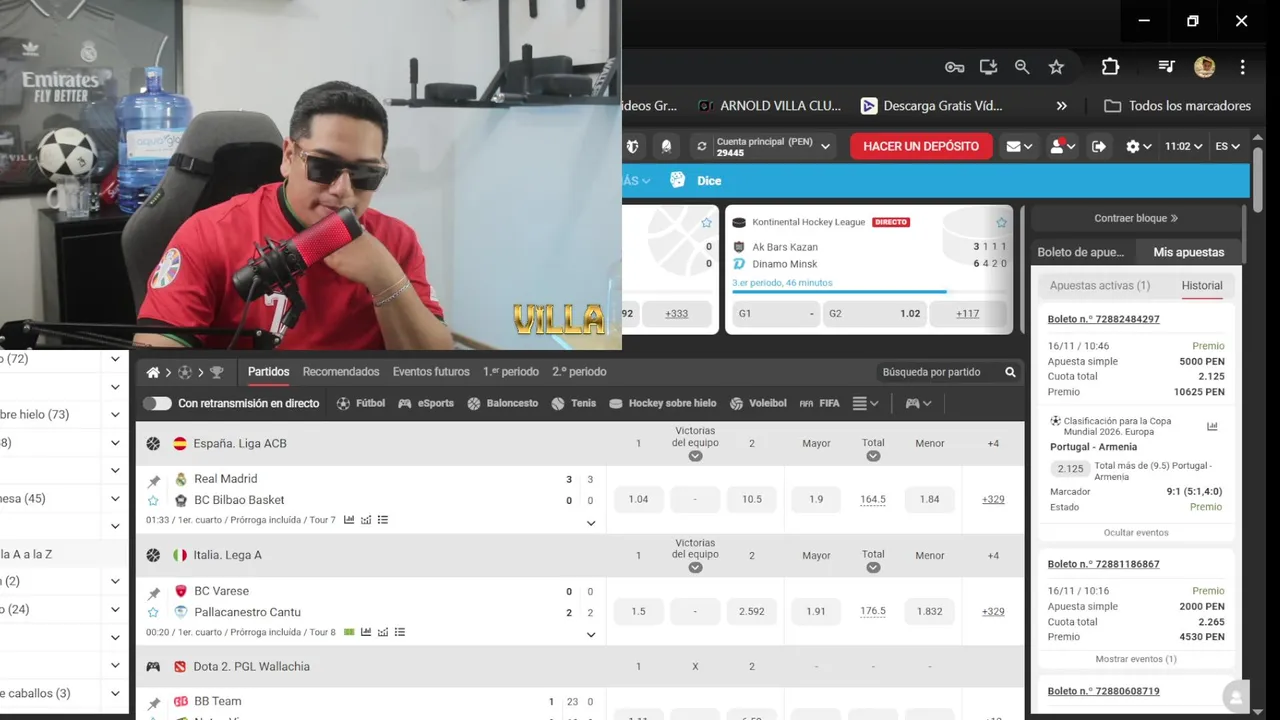Screen dimensions: 1280x720
Task: Favorite the Pallacanestro Cantu match star
Action: (x=153, y=612)
